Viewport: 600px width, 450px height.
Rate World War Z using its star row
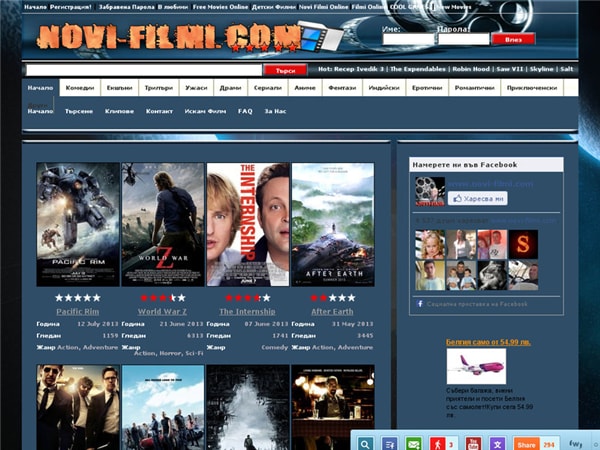[163, 298]
